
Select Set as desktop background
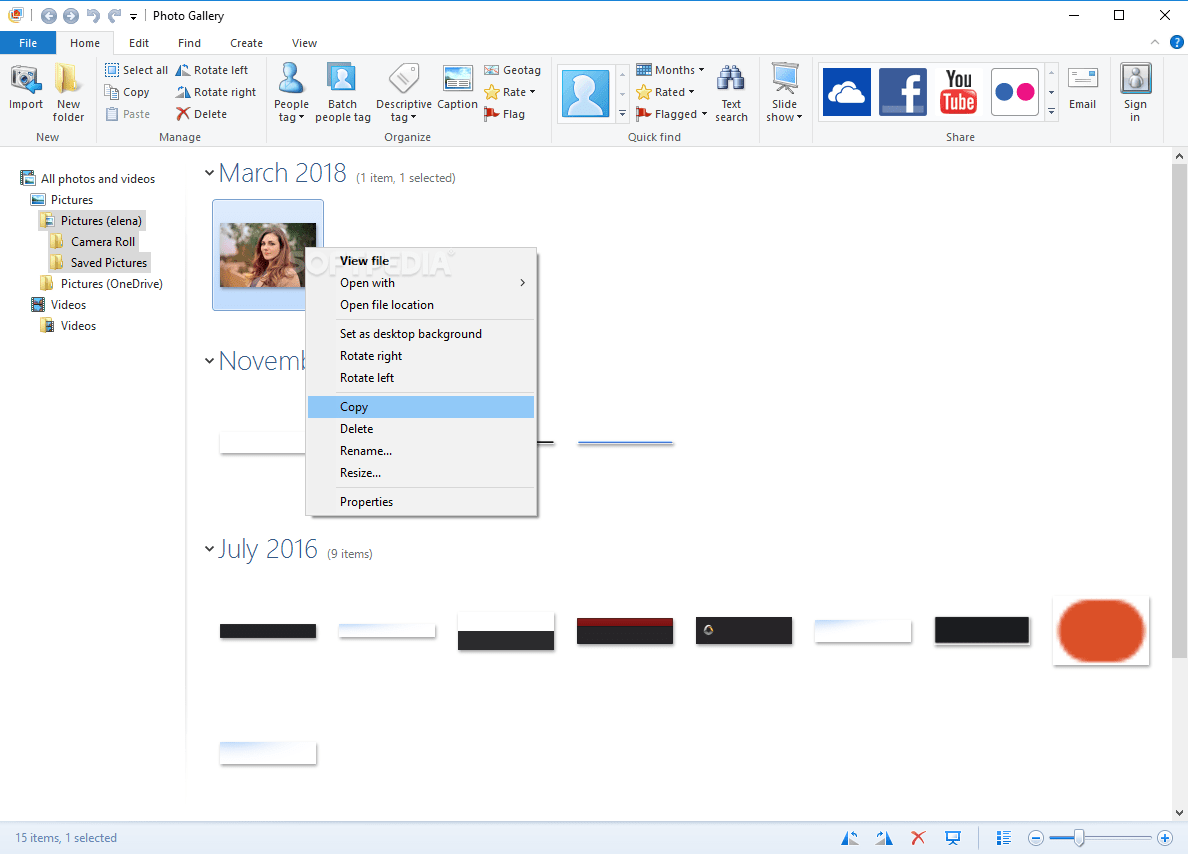point(410,333)
